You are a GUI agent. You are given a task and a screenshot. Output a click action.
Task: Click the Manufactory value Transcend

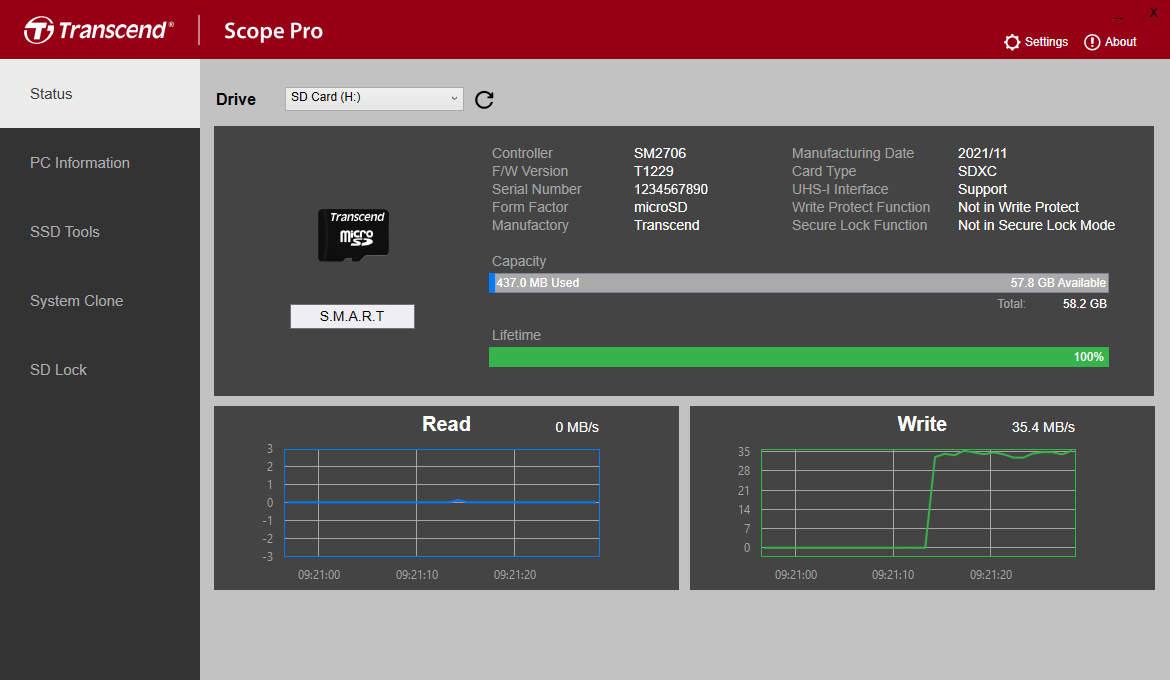point(666,225)
